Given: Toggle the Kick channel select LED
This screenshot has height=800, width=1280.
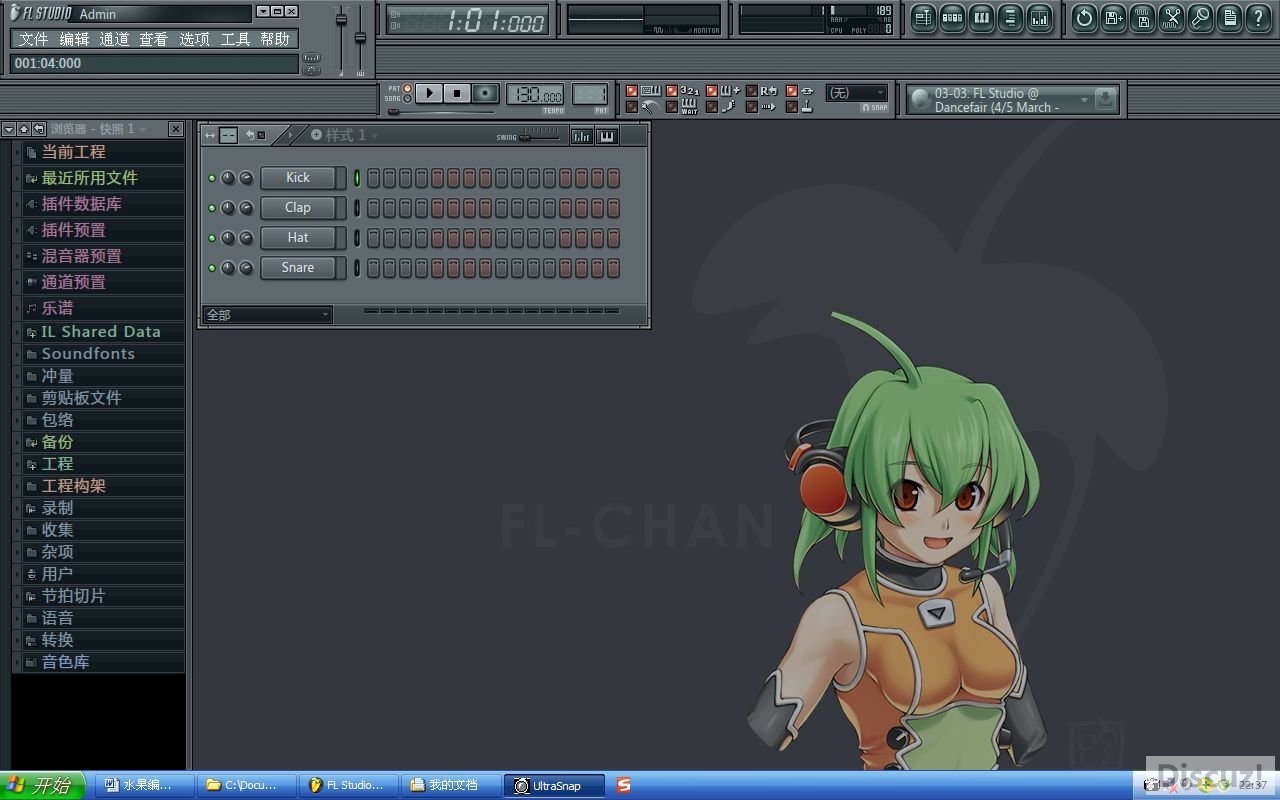Looking at the screenshot, I should click(357, 178).
